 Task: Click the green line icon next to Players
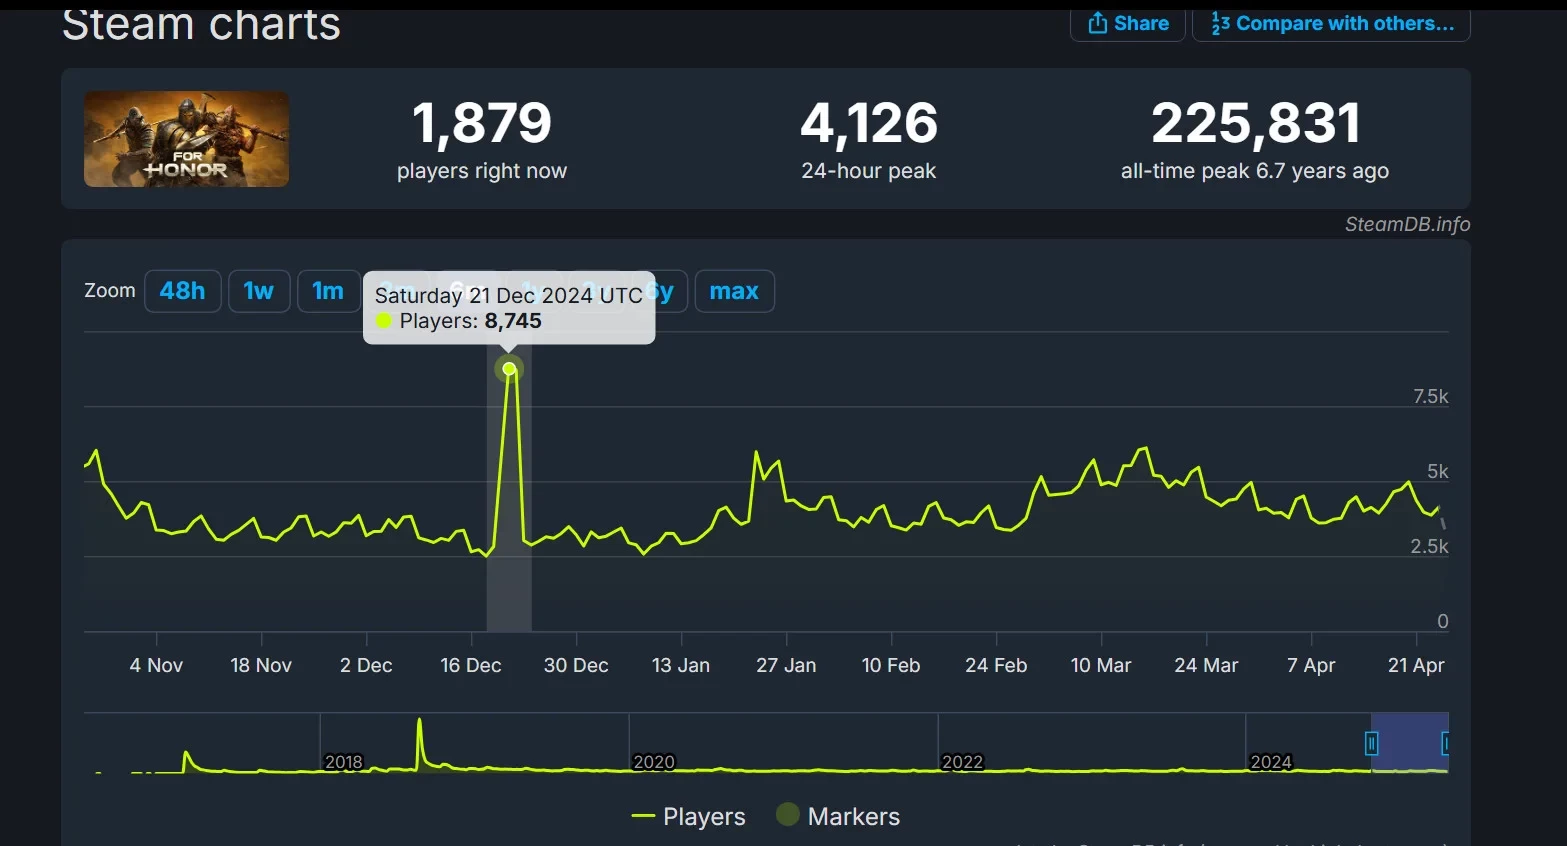tap(642, 817)
